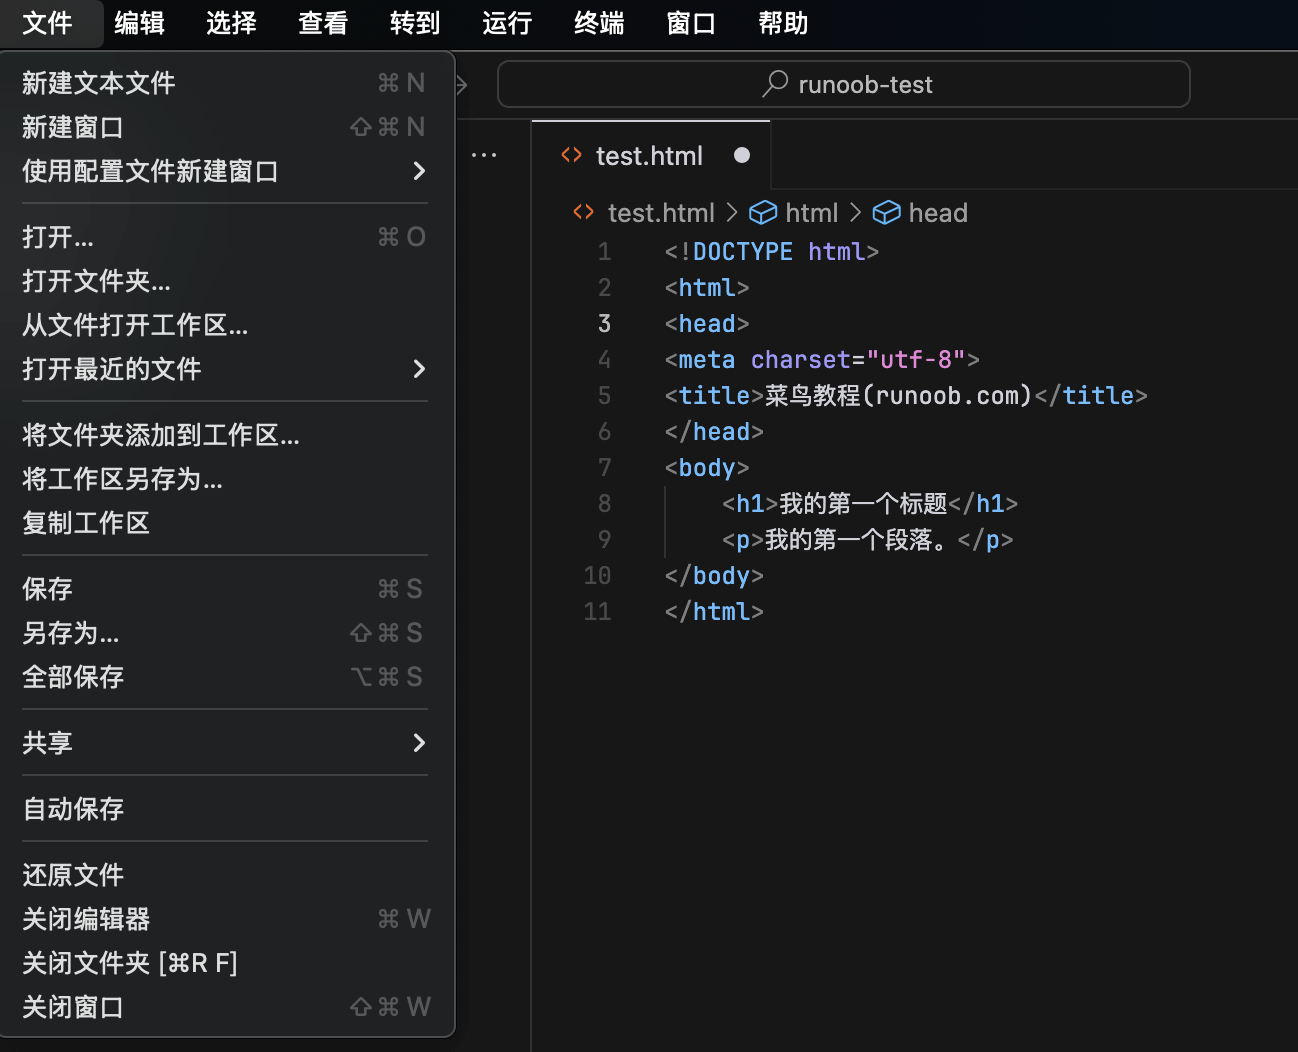Viewport: 1298px width, 1052px height.
Task: Click the html symbol cube icon in breadcrumb
Action: 763,213
